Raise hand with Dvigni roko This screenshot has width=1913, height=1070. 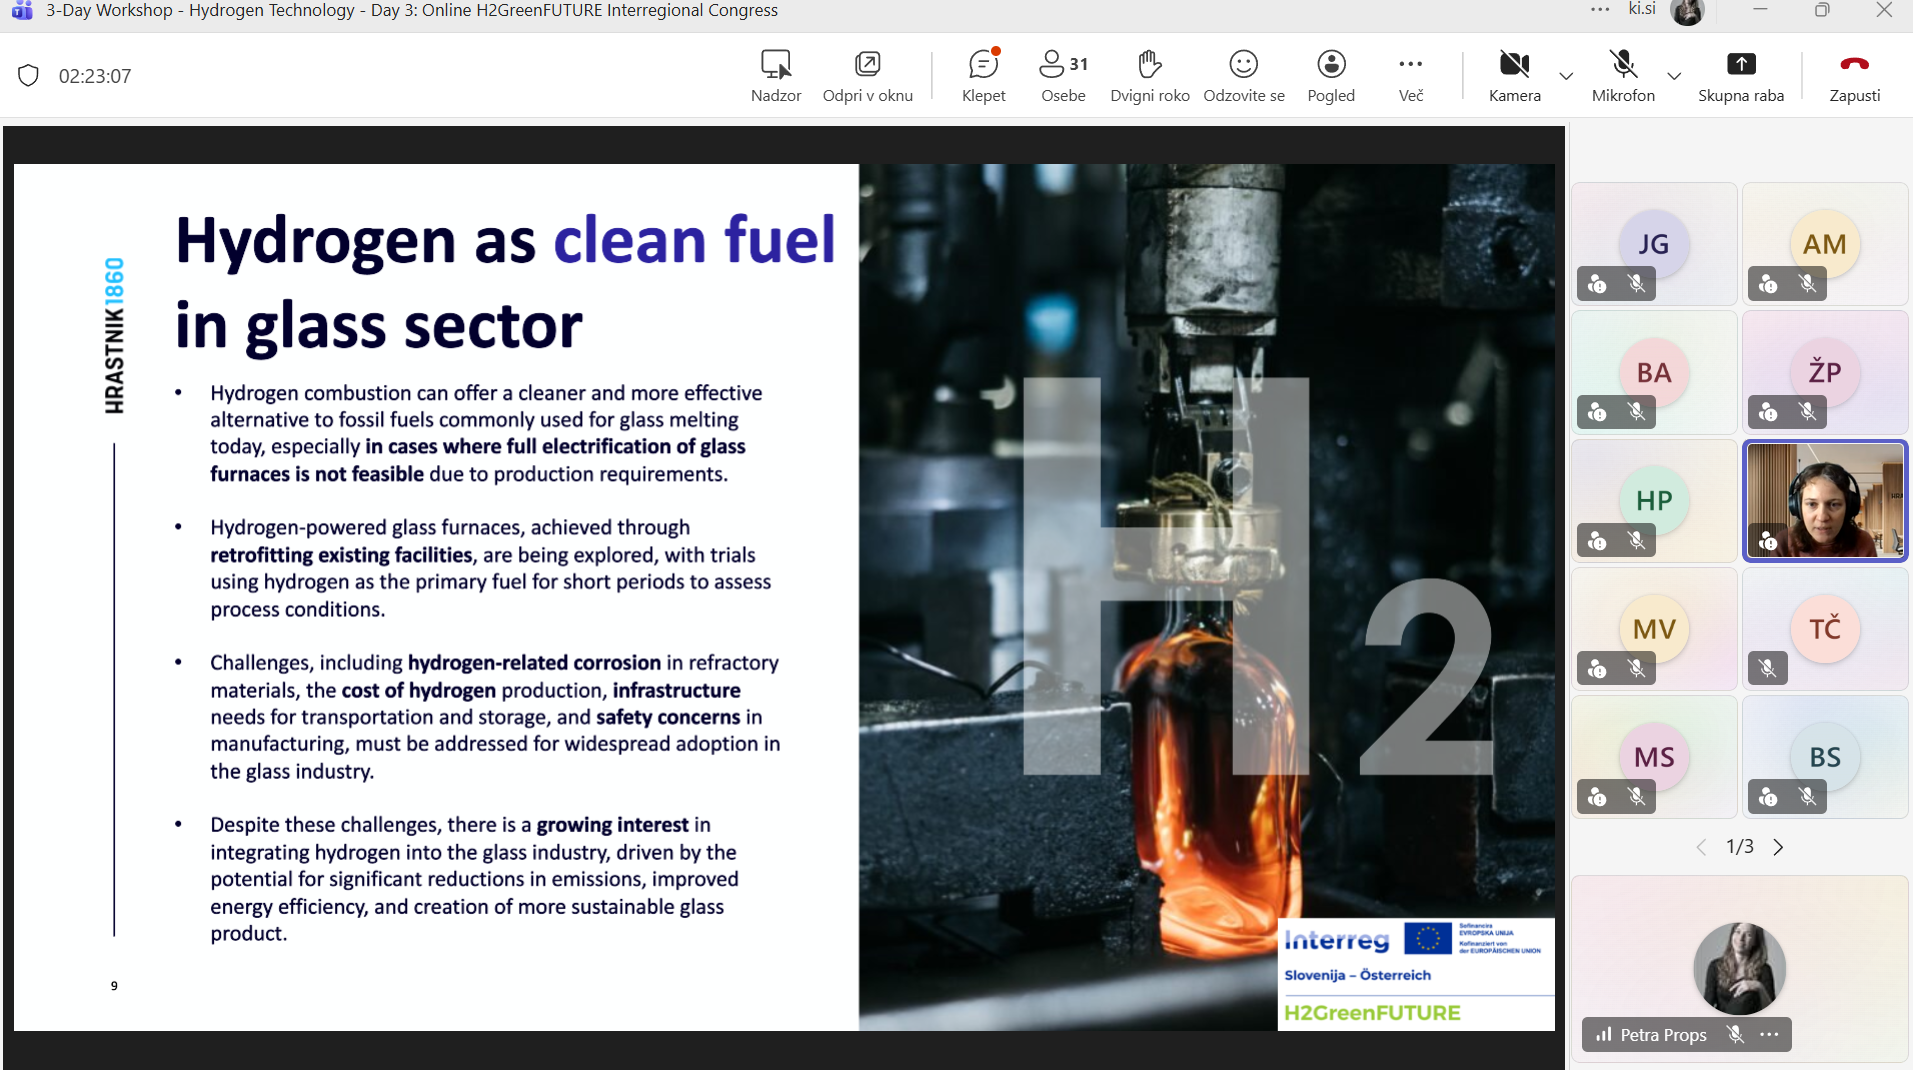[1149, 75]
